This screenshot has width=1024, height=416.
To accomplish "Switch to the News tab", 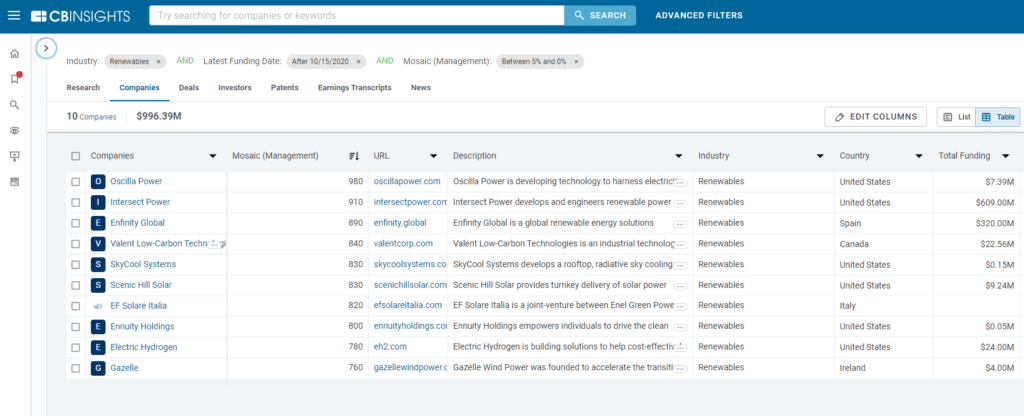I will [x=421, y=88].
